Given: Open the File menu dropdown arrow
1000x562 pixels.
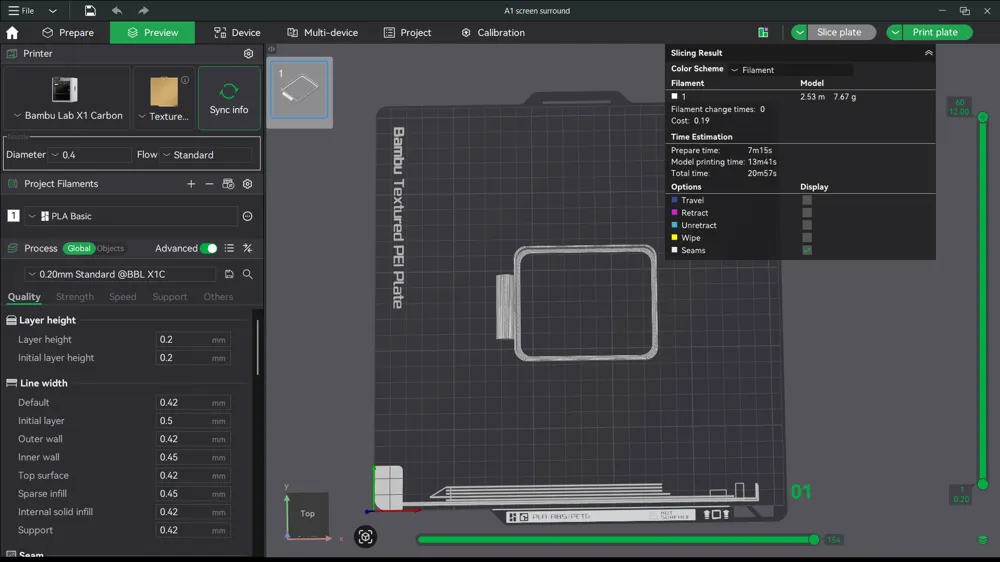Looking at the screenshot, I should 52,11.
